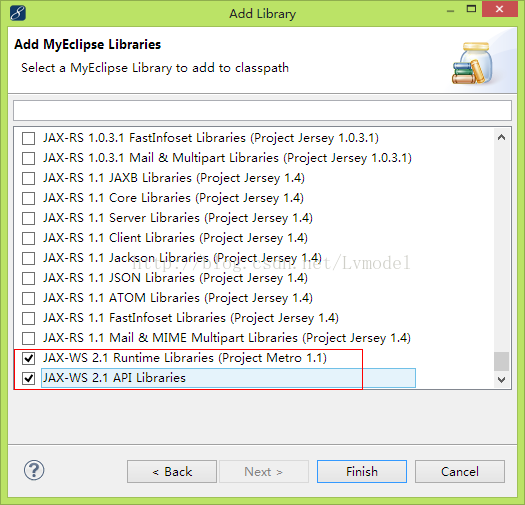Select 'JAX-RS 1.1 JAXB Libraries (Project Jersey 1.4)' row text
Image resolution: width=525 pixels, height=505 pixels.
pyautogui.click(x=174, y=178)
